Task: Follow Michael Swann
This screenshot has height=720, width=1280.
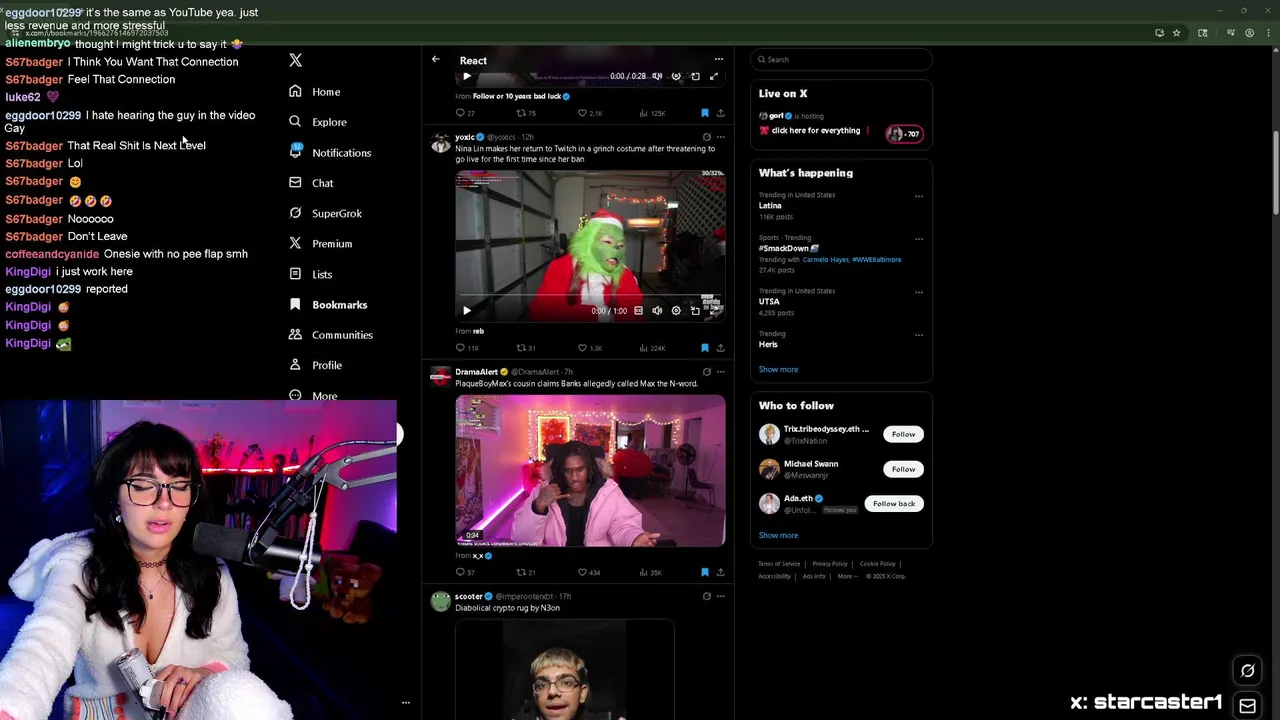Action: click(x=903, y=469)
